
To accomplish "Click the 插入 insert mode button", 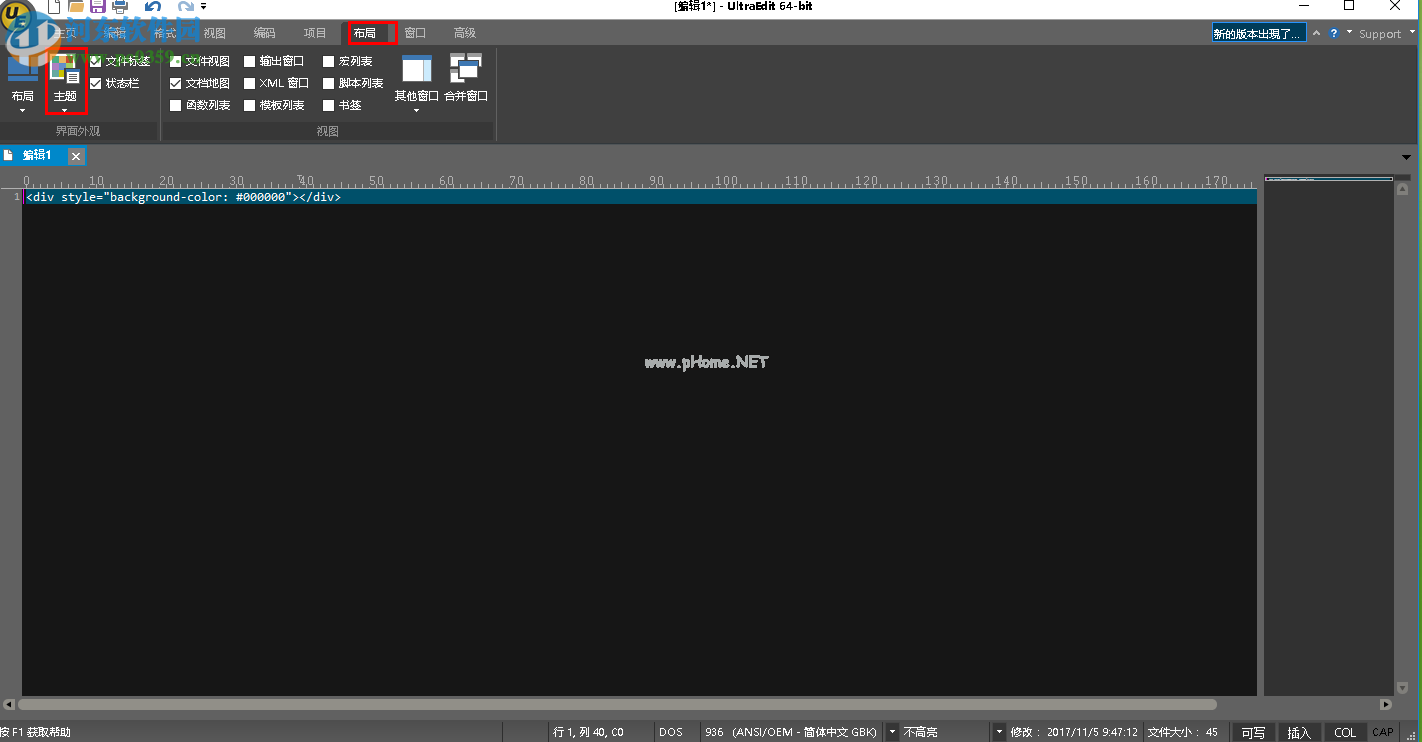I will [1298, 732].
